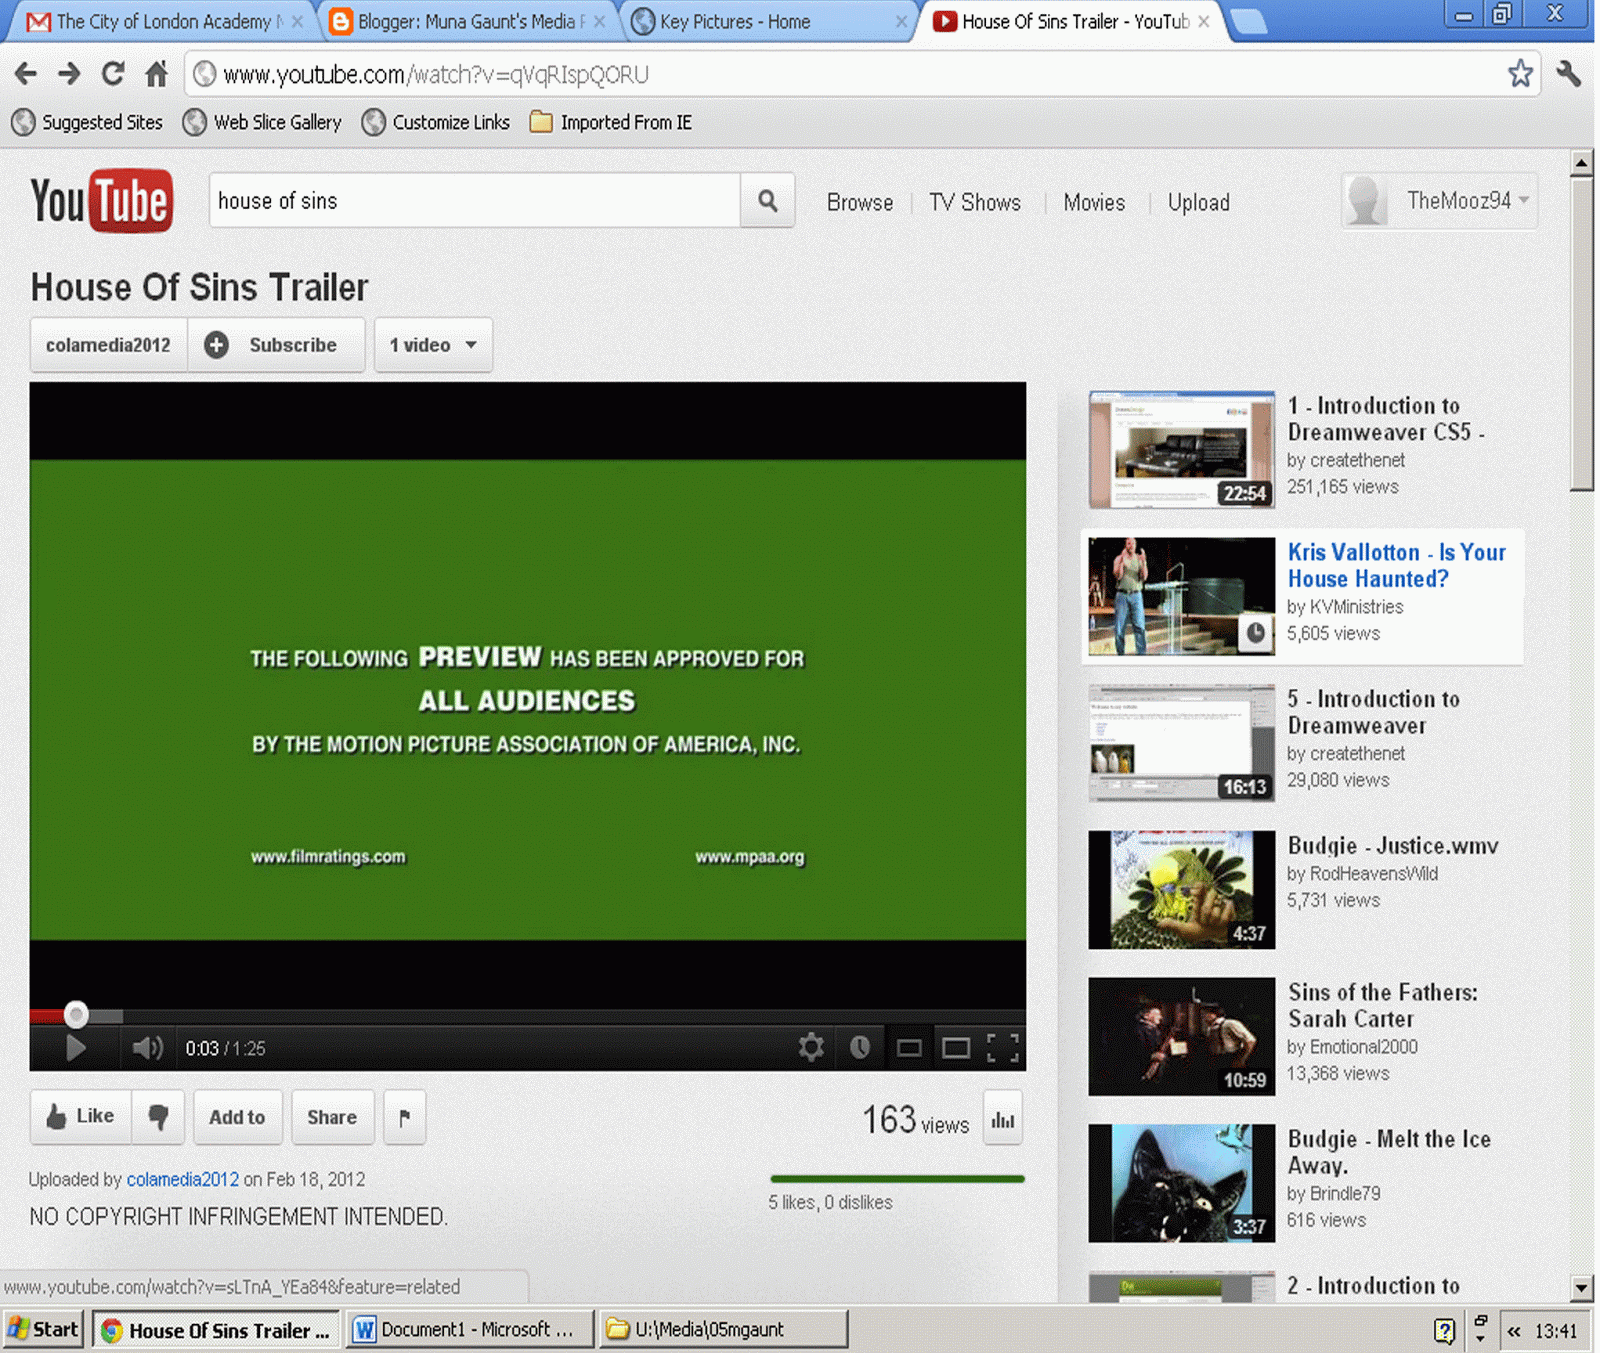
Task: Open the colamedia2012 channel button
Action: coord(108,345)
